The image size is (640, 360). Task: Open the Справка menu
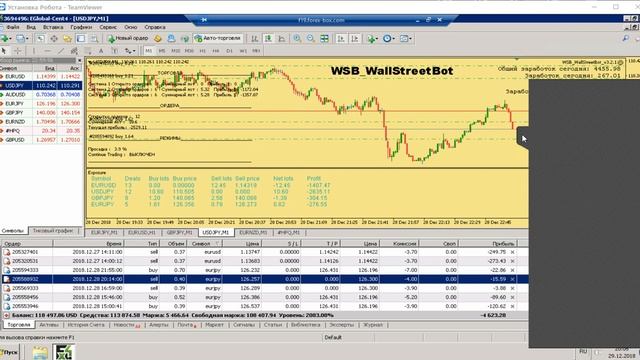(155, 27)
